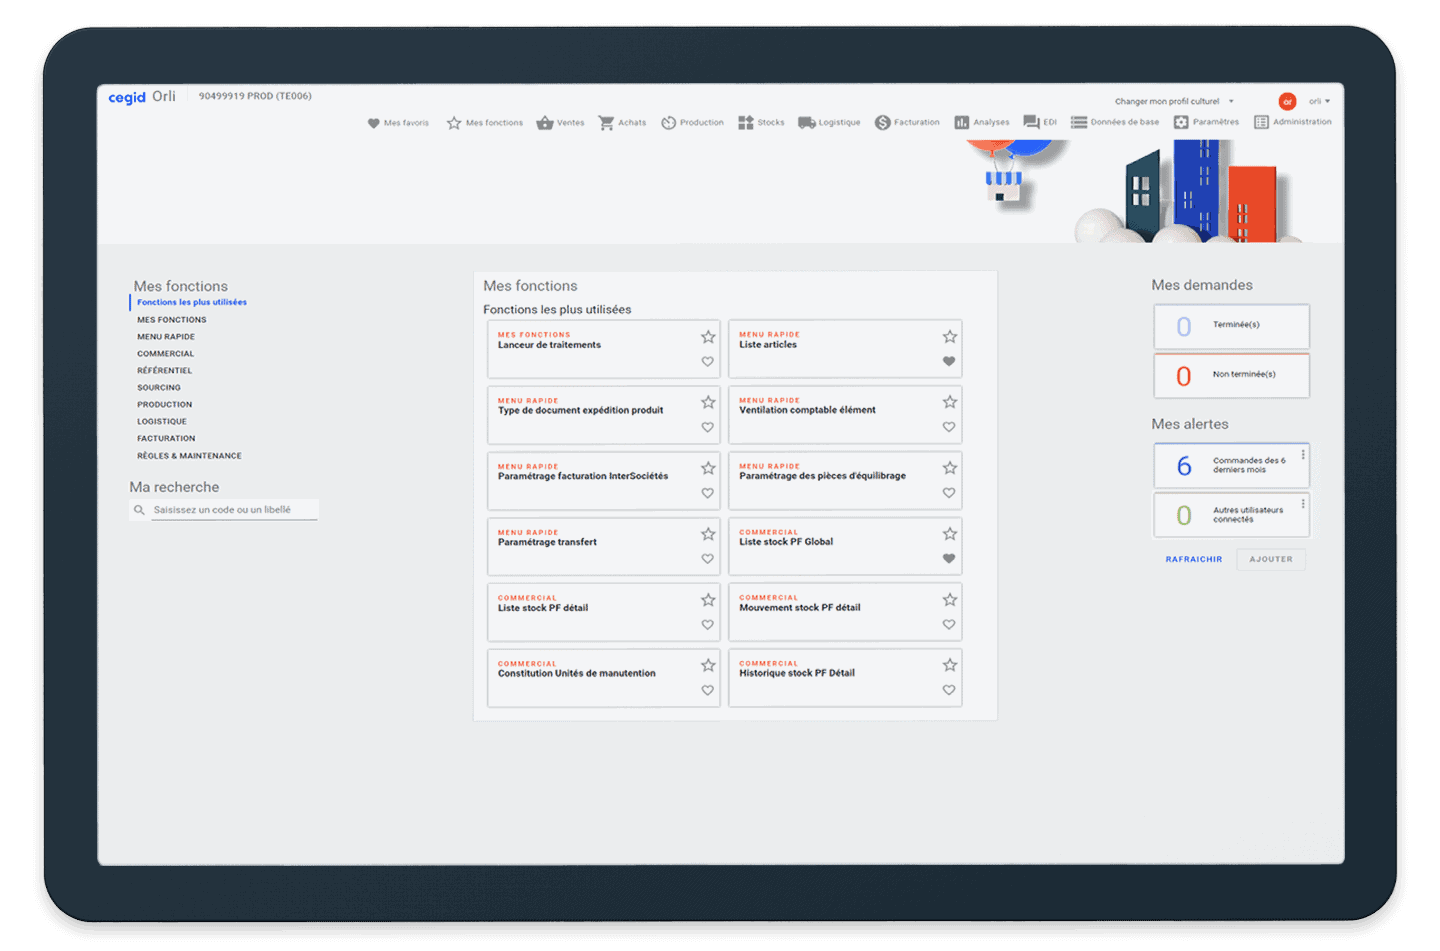Click the RAFRAICHIR link
Image resolution: width=1440 pixels, height=951 pixels.
[1193, 560]
